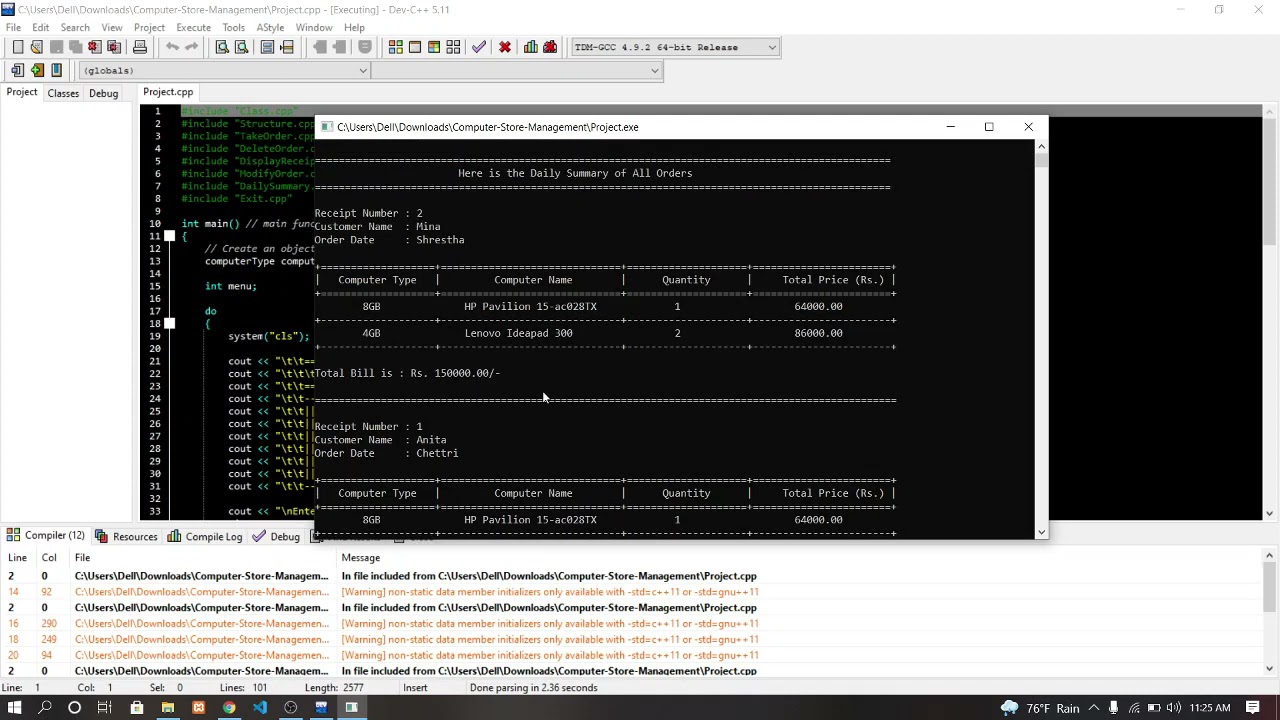
Task: Switch to the Debug sidebar tab
Action: [x=103, y=93]
